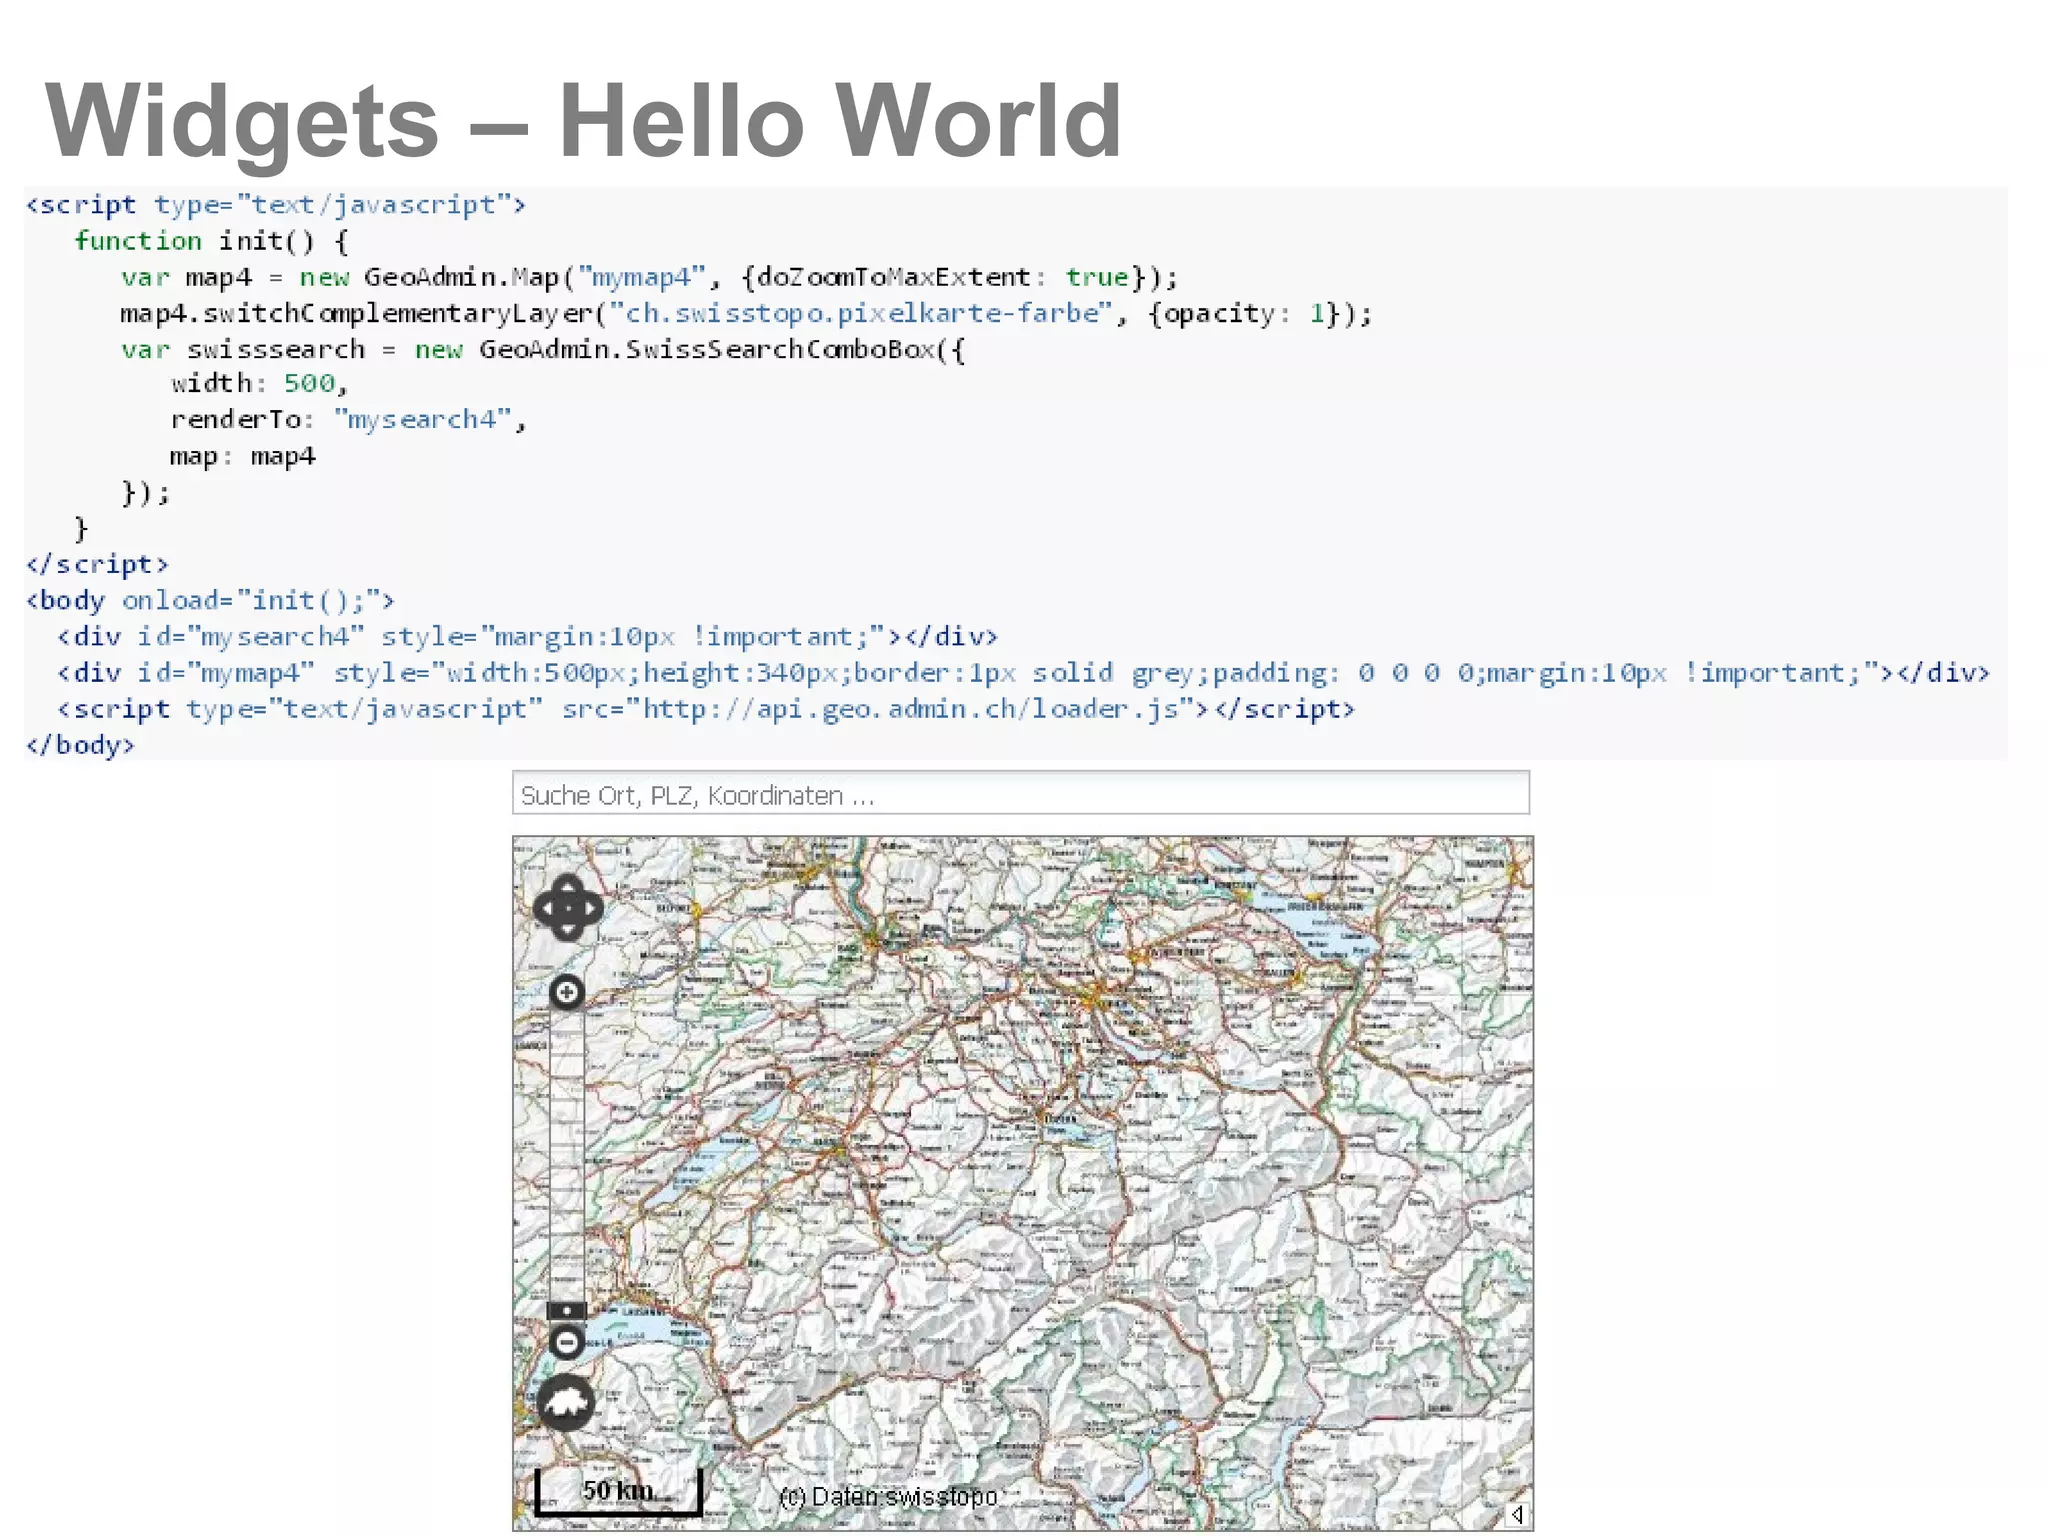This screenshot has width=2048, height=1536.
Task: Click the 'map: map4' code line
Action: (243, 456)
